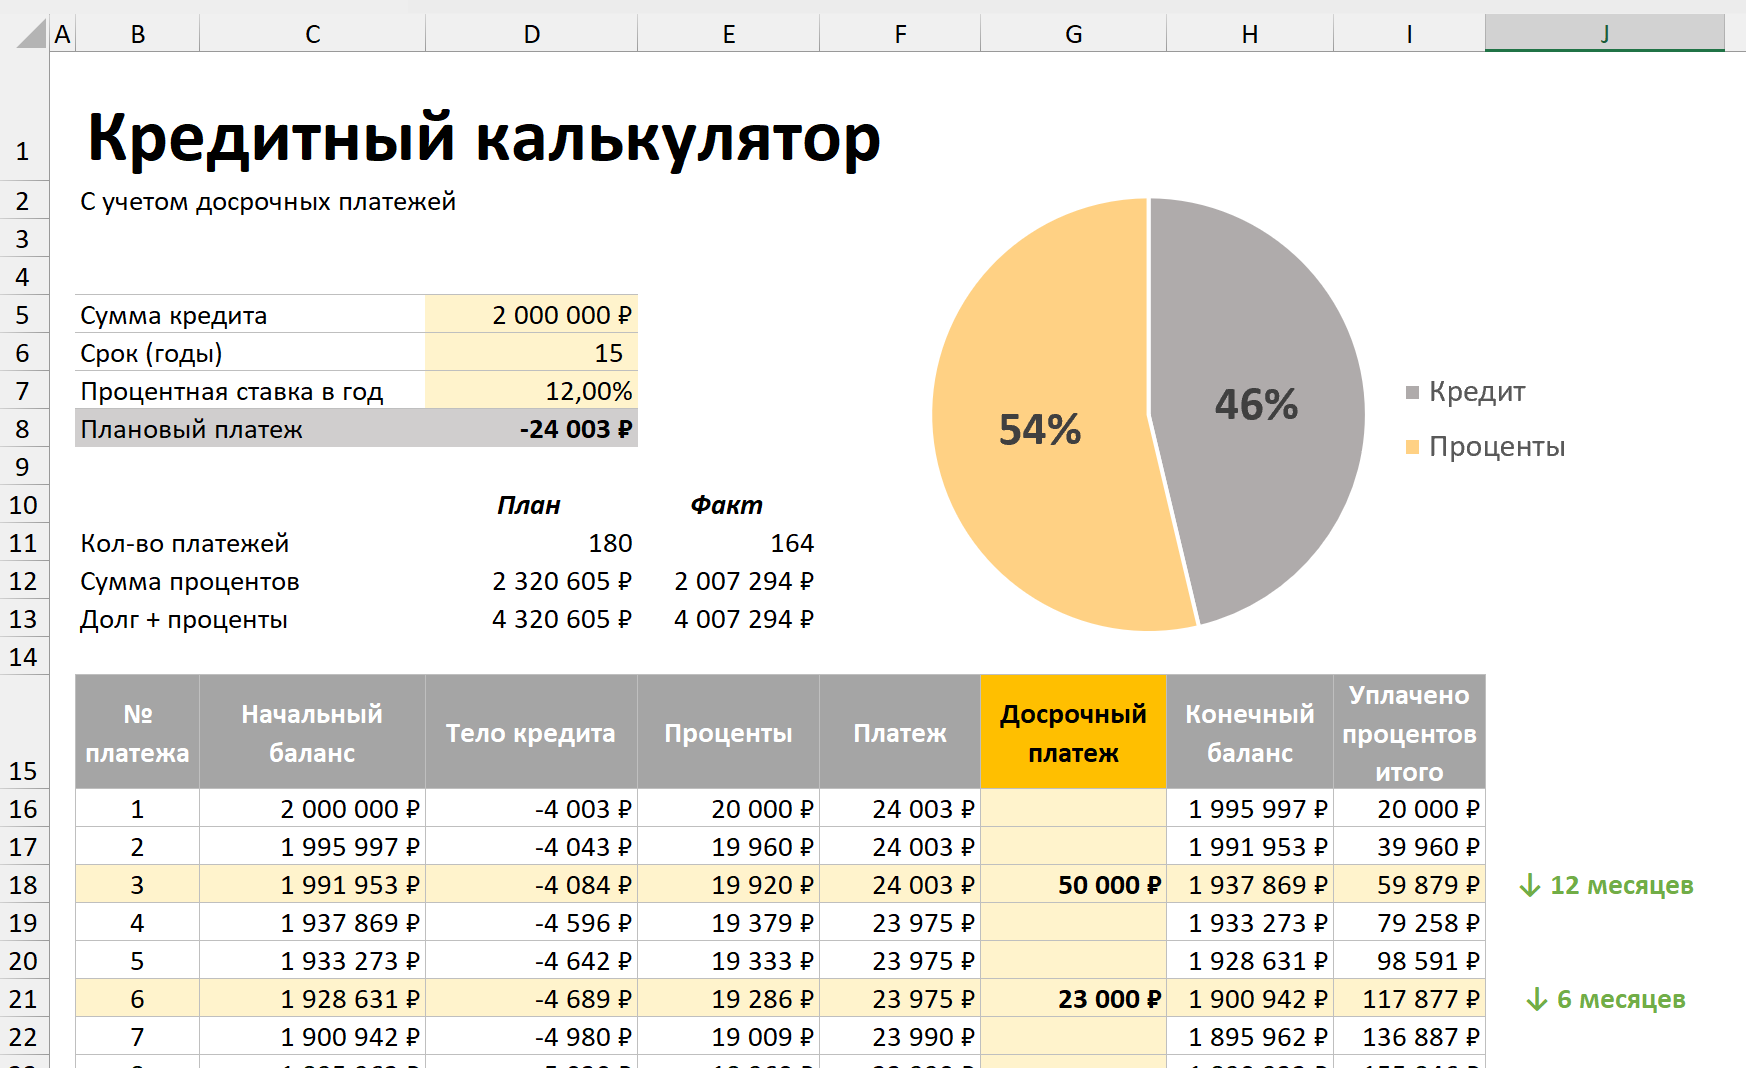Screen dimensions: 1746x1068
Task: Click the green down arrow beside 12 месяцев
Action: [1529, 885]
